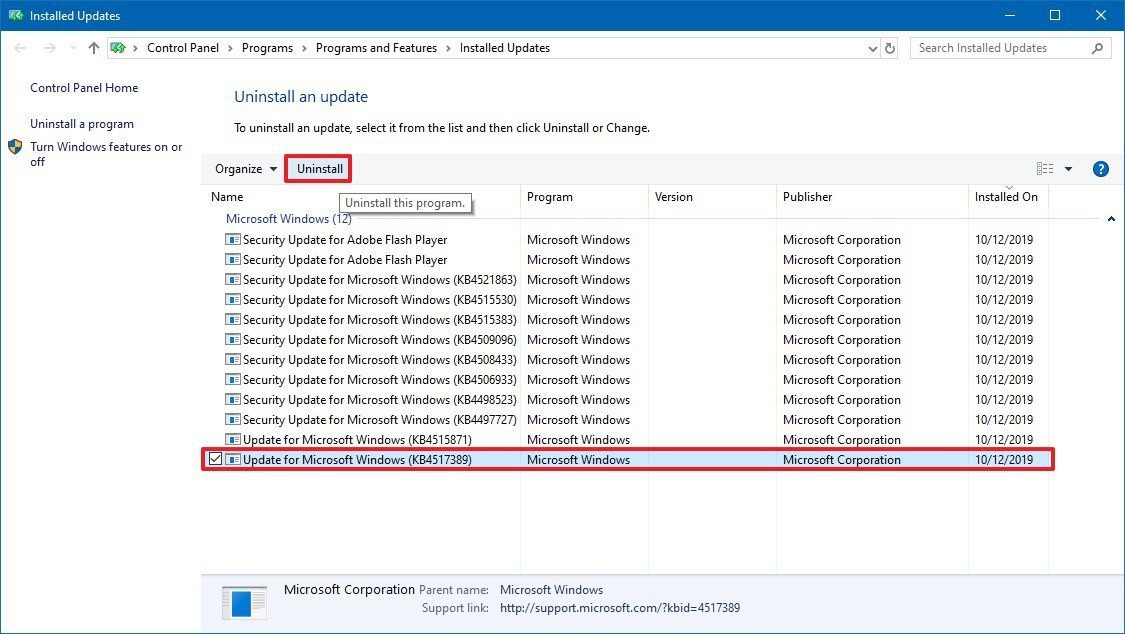Collapse the Microsoft Windows (12) group header
Image resolution: width=1125 pixels, height=634 pixels.
click(288, 219)
